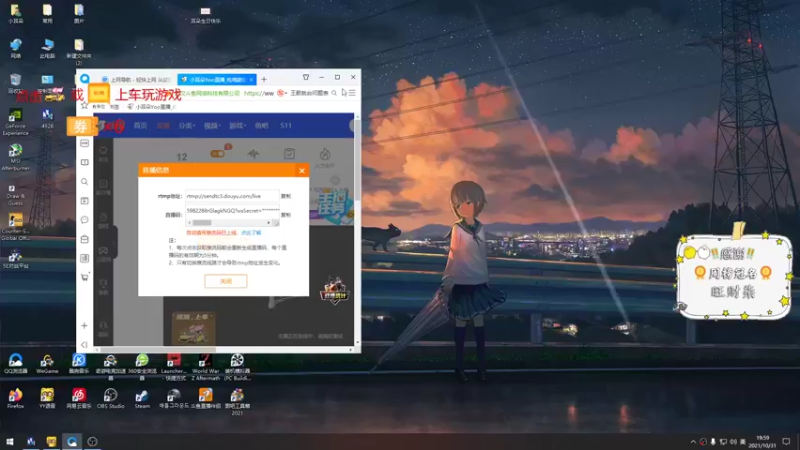
Task: Click the browser skin (shirt) icon in the title bar
Action: click(306, 78)
